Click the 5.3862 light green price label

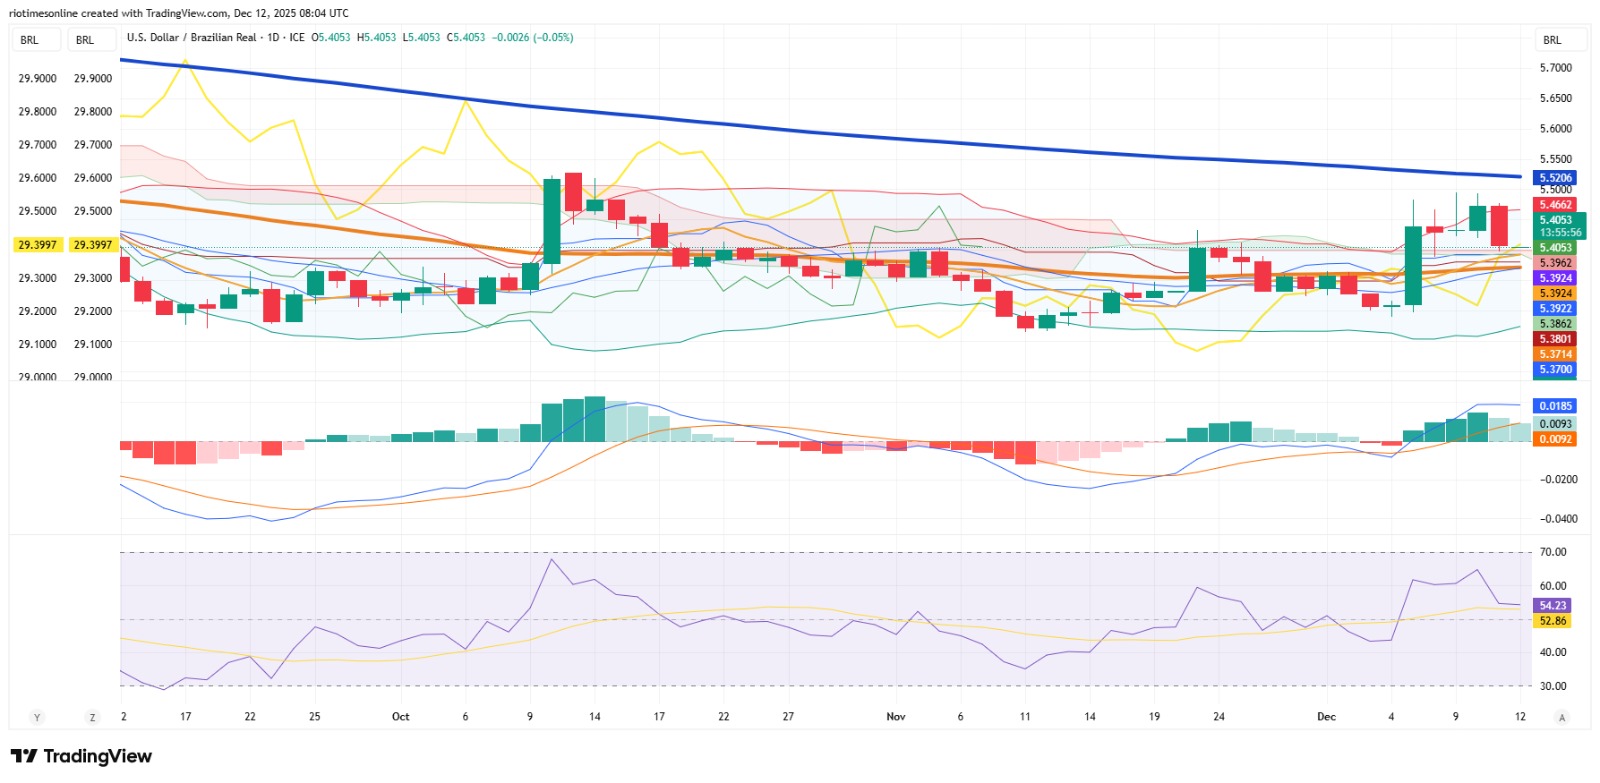1555,324
